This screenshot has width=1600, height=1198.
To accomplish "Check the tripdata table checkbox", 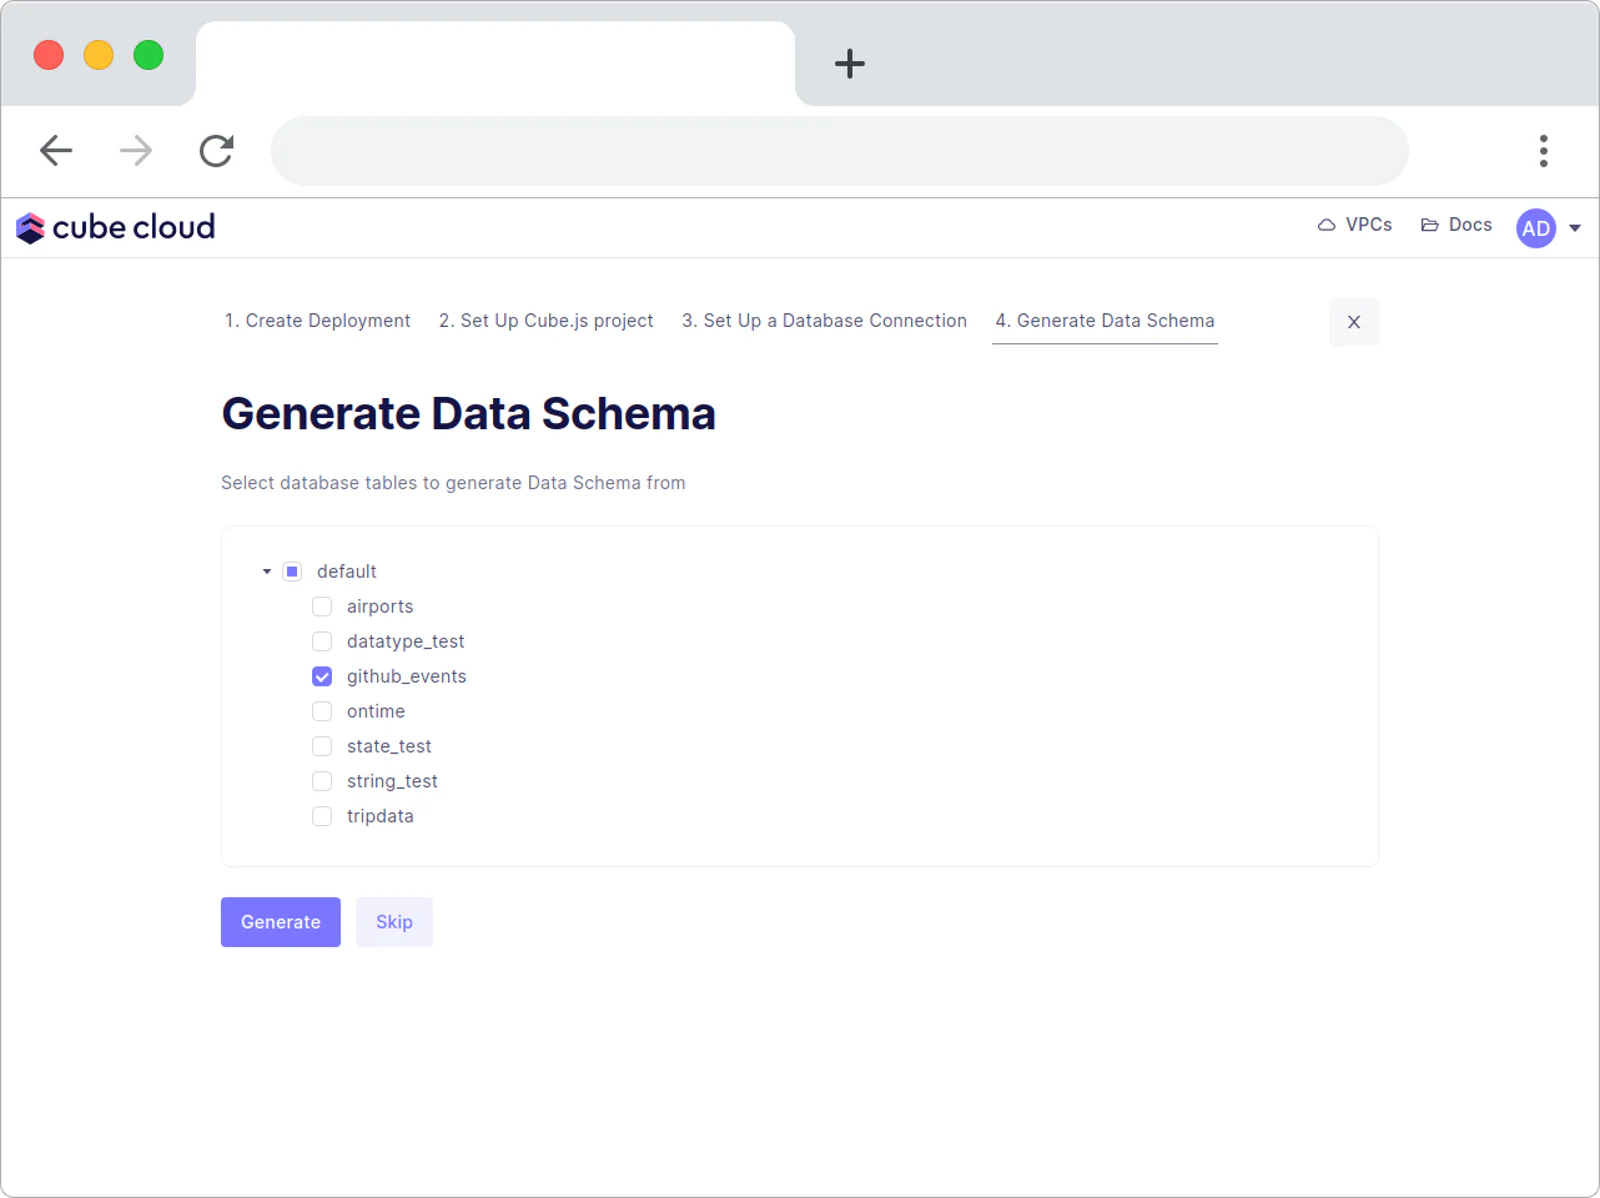I will point(322,817).
